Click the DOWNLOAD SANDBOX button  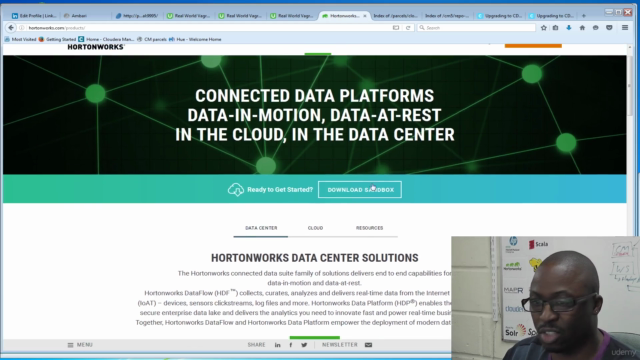360,190
